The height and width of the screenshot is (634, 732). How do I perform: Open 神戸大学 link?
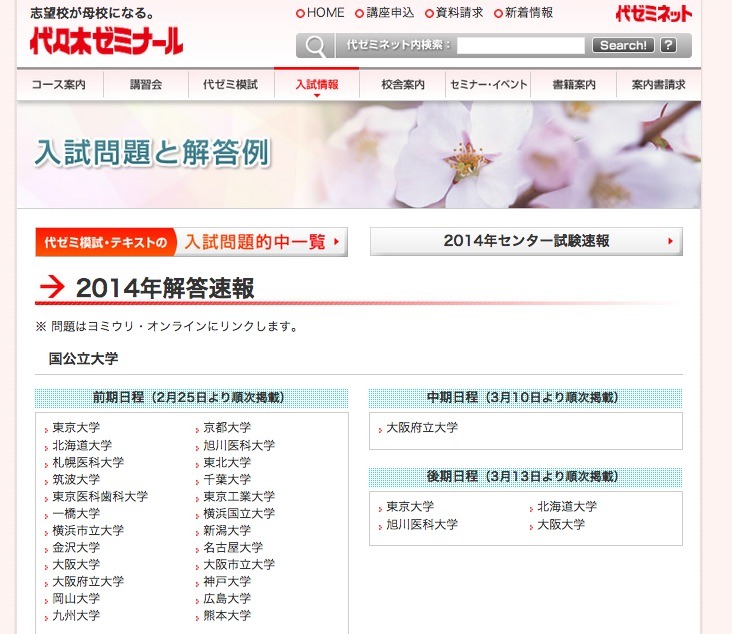coord(227,581)
